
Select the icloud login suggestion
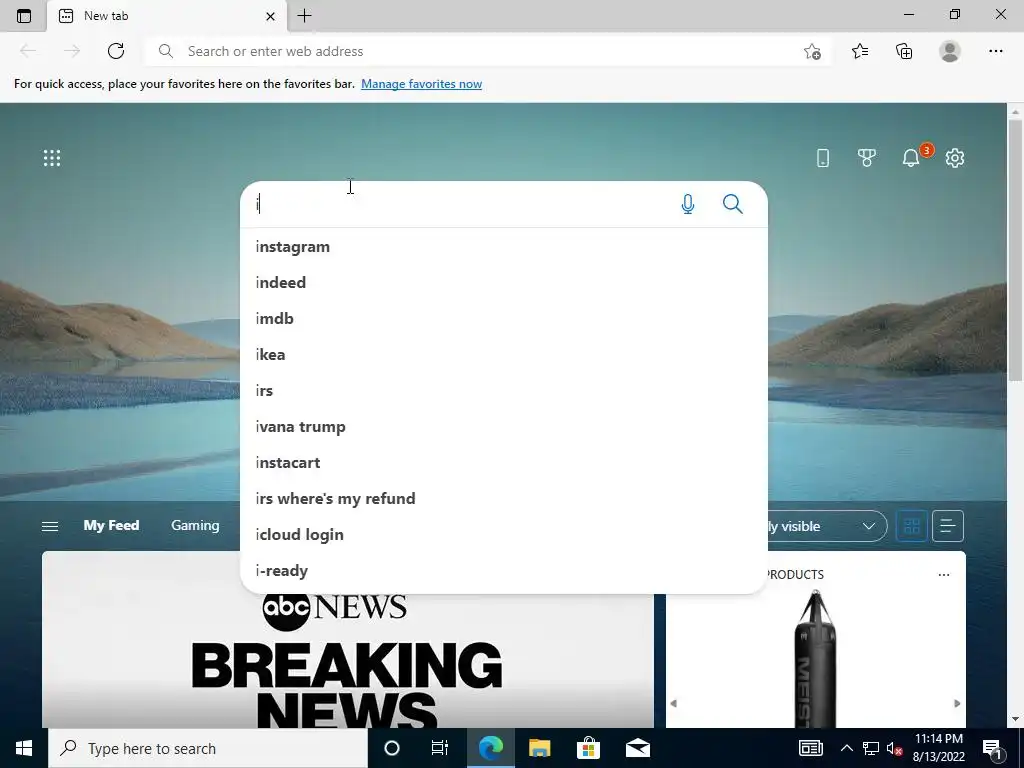point(504,534)
